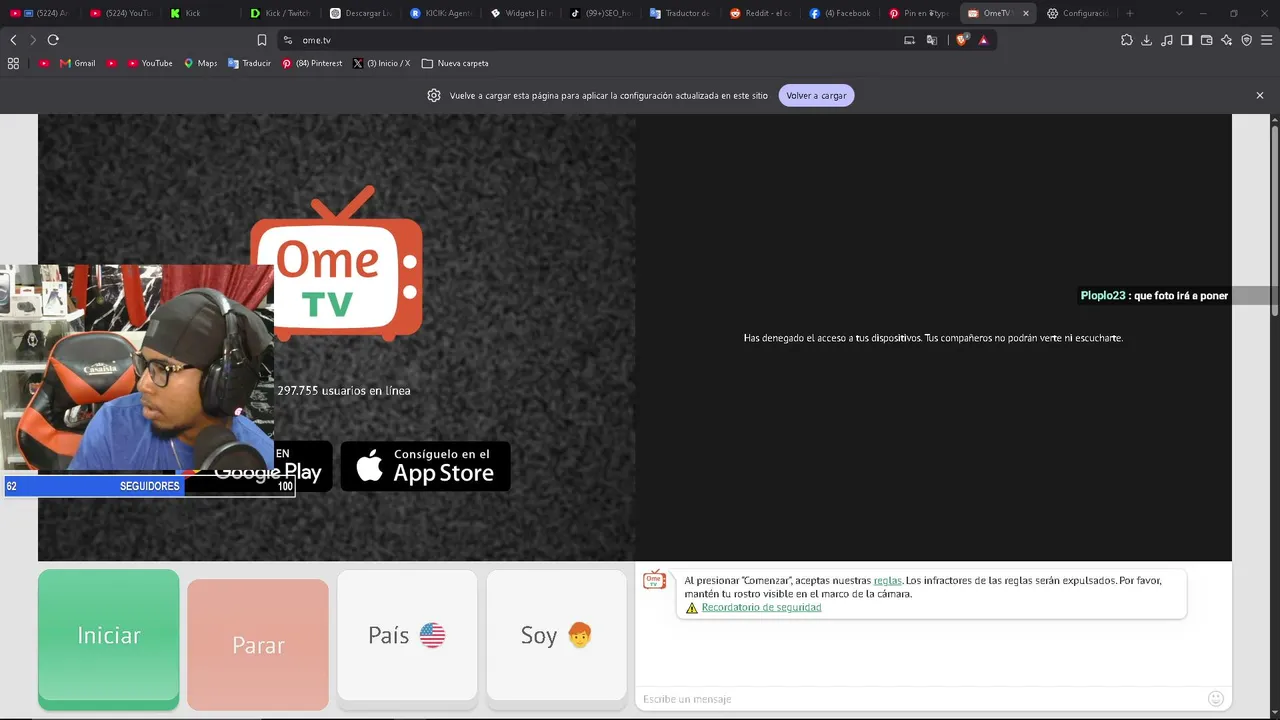Close the OmeTV tab
Viewport: 1280px width, 720px height.
[1025, 13]
